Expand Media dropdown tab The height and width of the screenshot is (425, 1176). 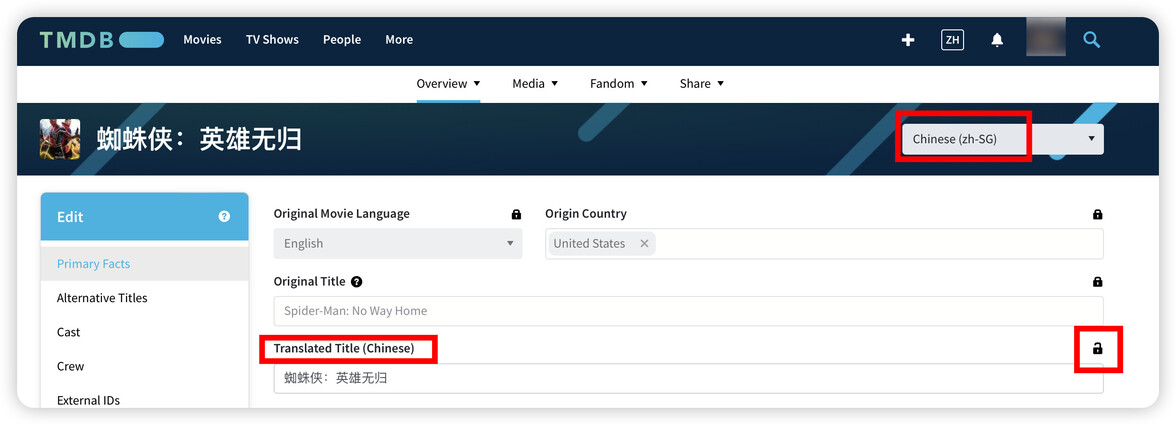[536, 84]
